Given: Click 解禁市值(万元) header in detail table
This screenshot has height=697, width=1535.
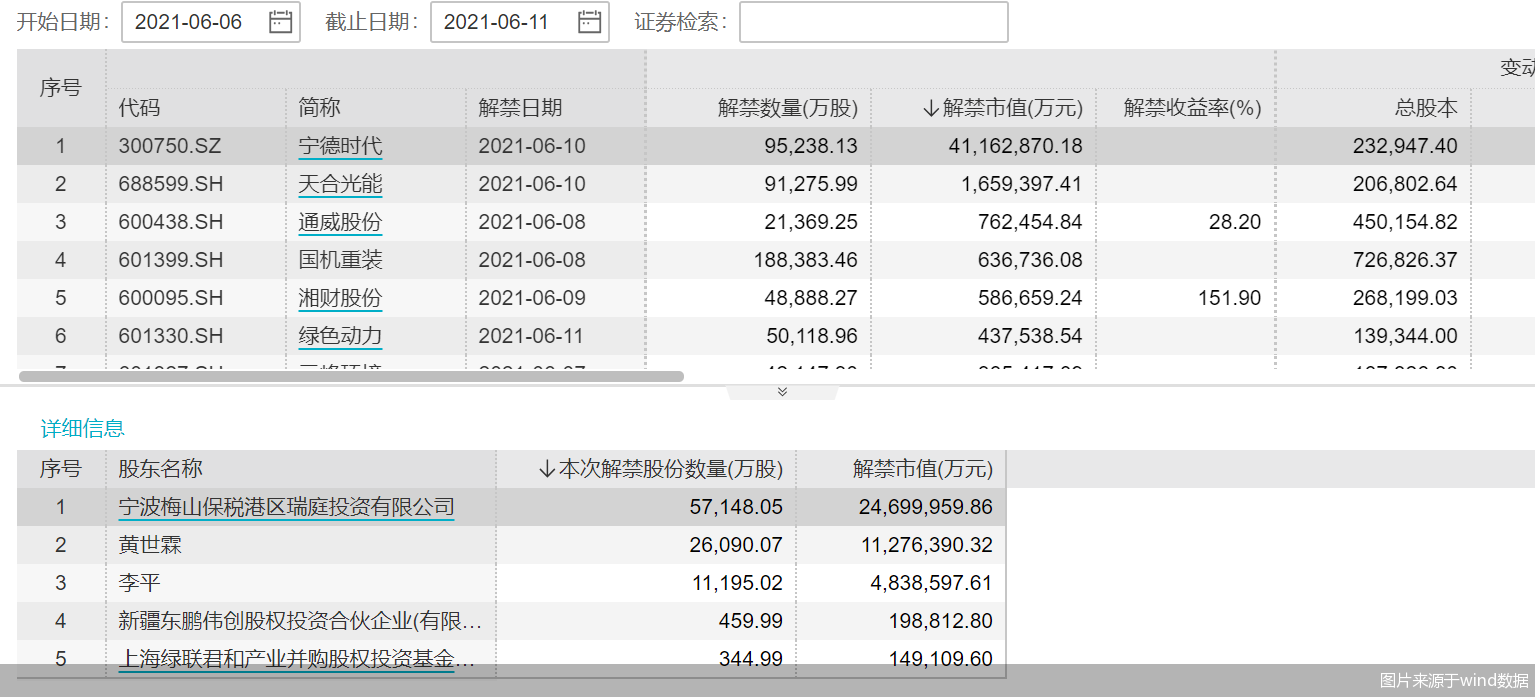Looking at the screenshot, I should pos(923,469).
